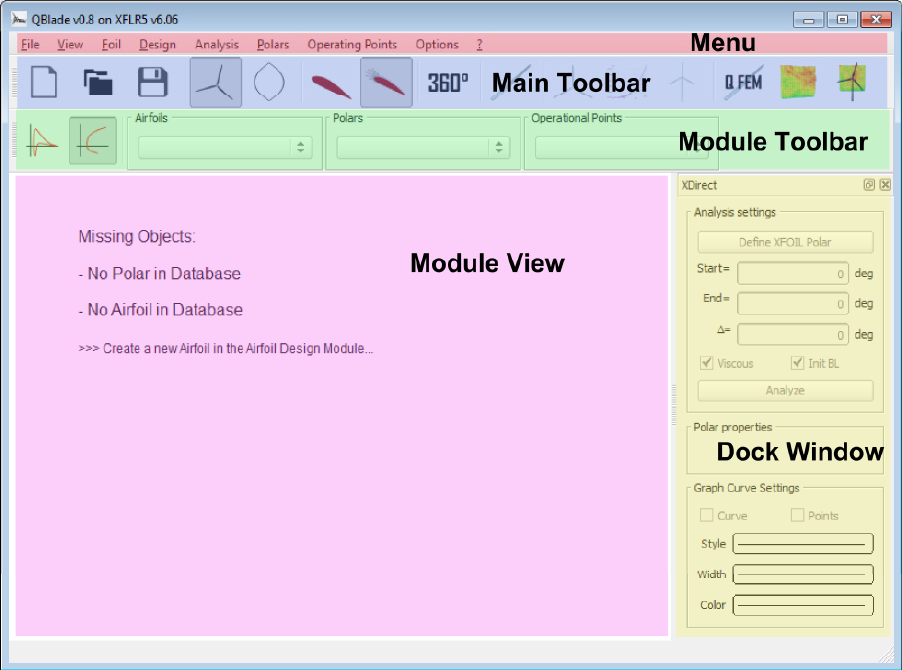Enable the Points checkbox

[x=797, y=515]
